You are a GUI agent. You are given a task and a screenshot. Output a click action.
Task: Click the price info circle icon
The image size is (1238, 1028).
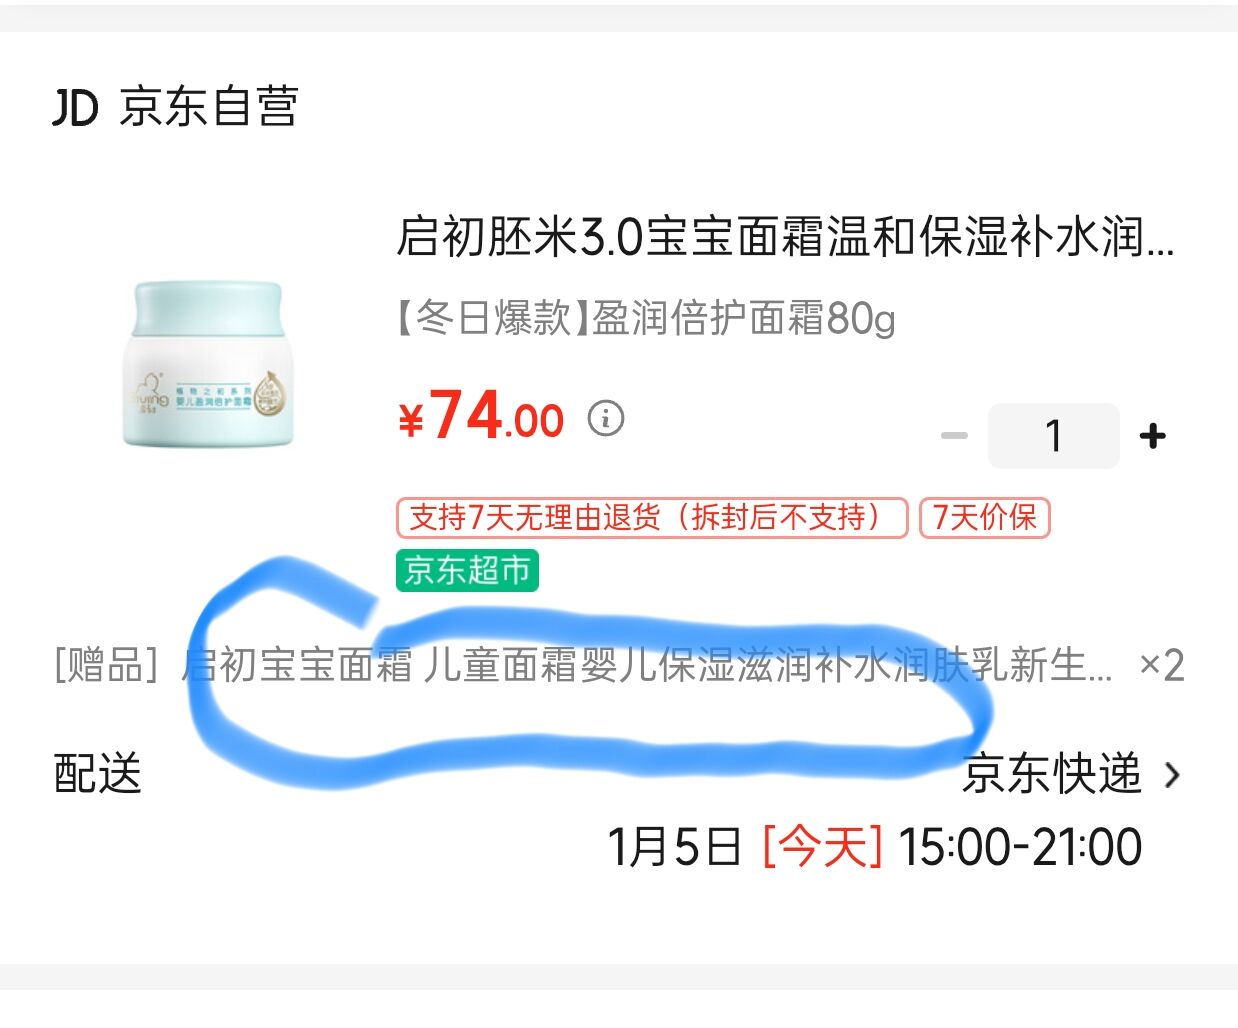coord(606,417)
